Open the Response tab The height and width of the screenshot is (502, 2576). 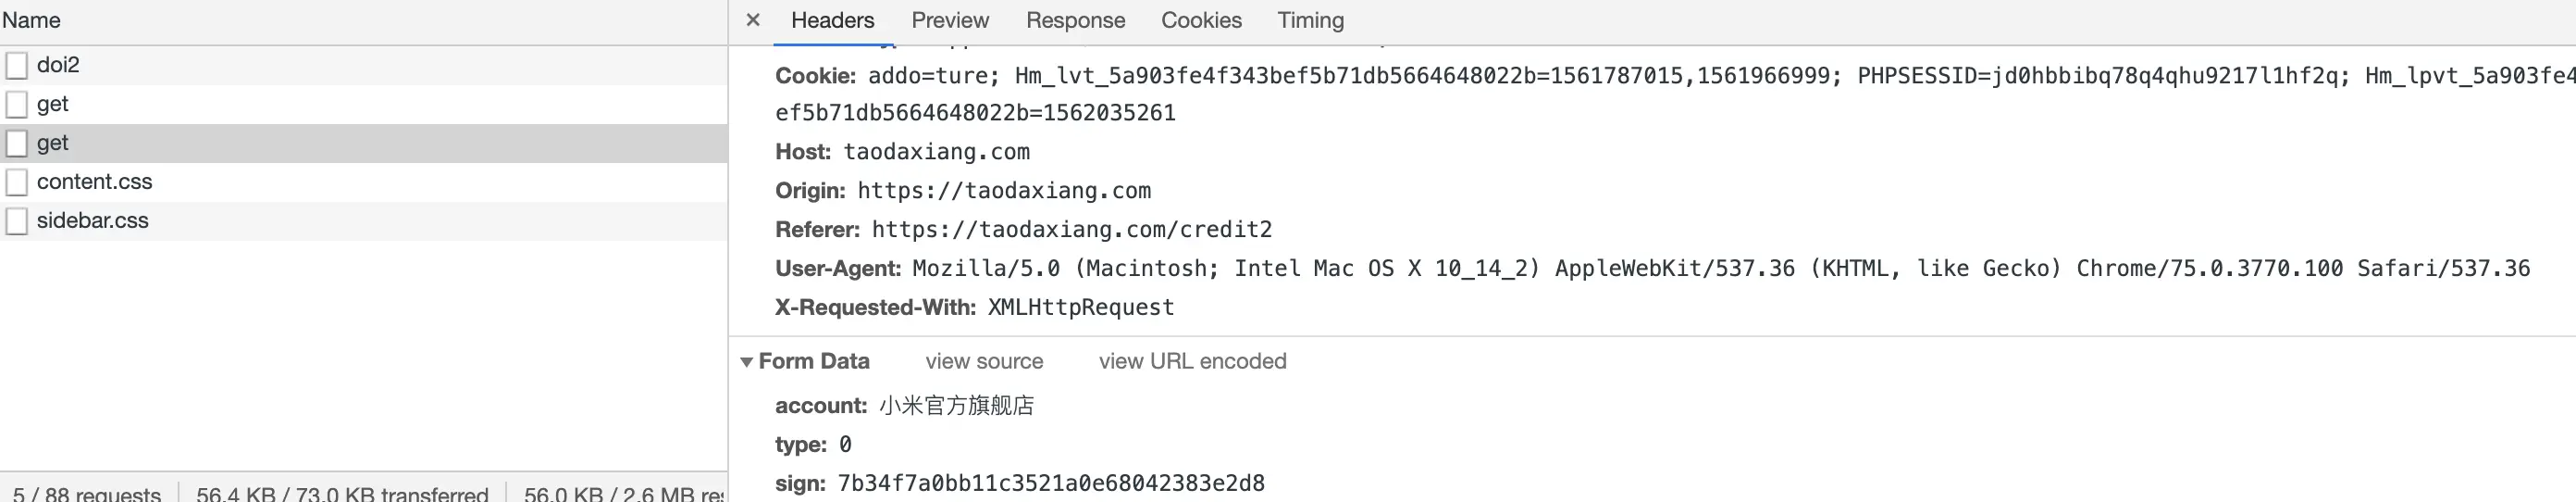click(1075, 20)
